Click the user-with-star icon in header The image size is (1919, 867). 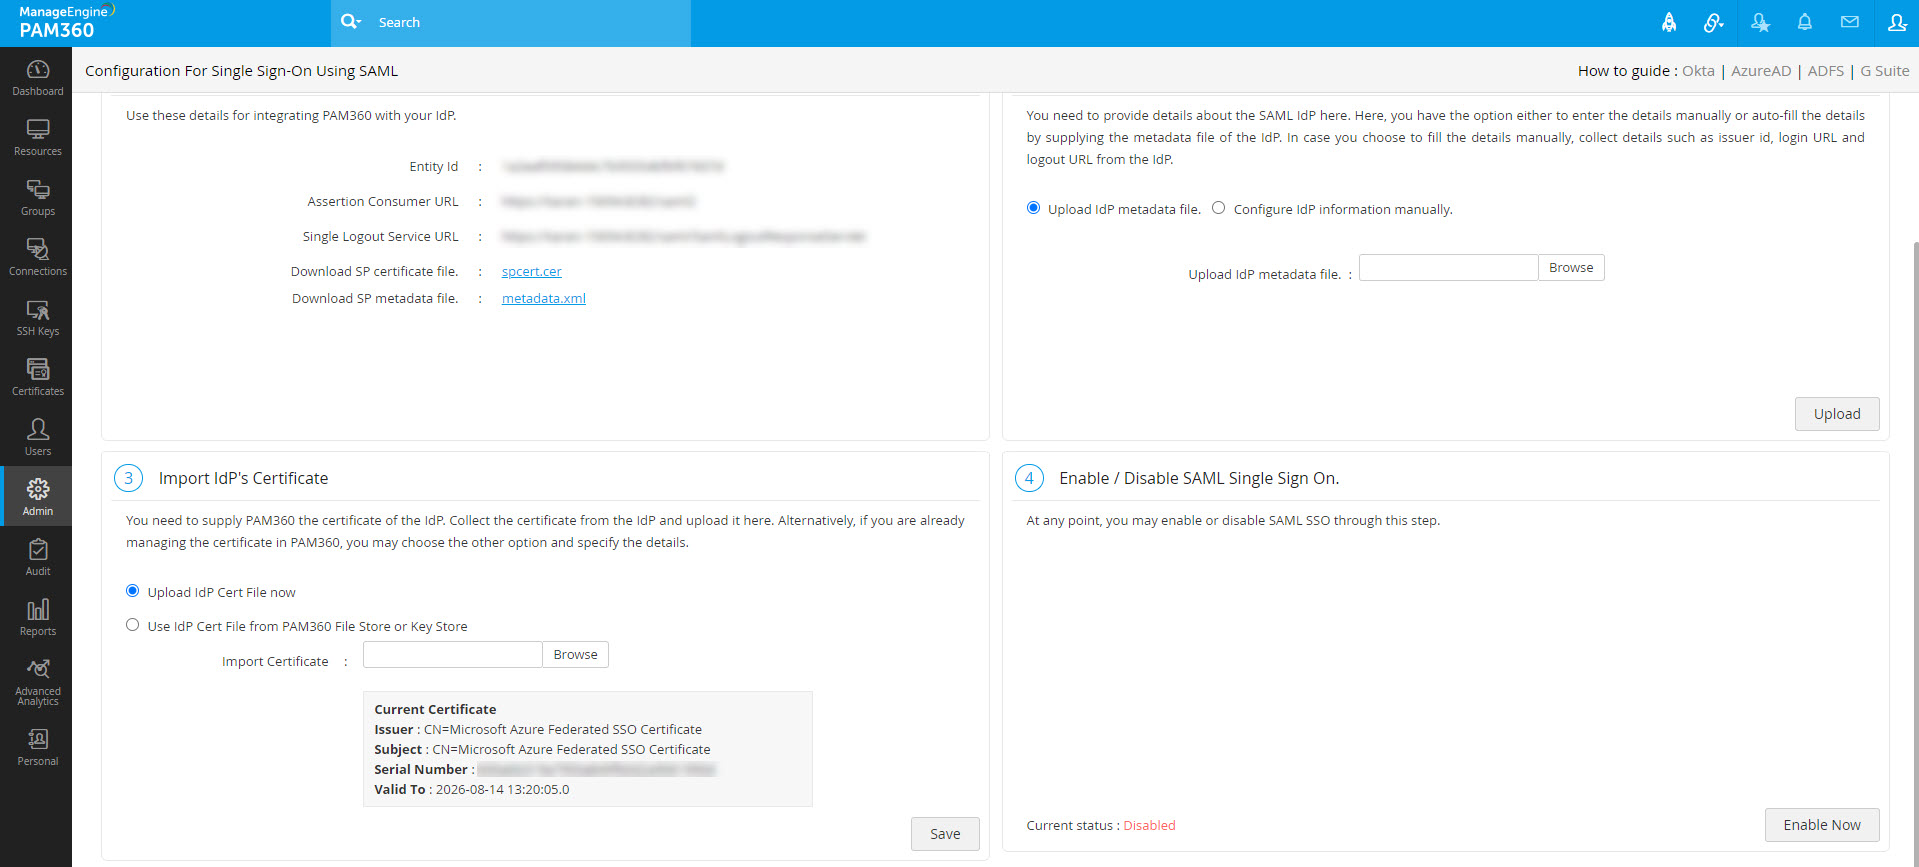1760,22
